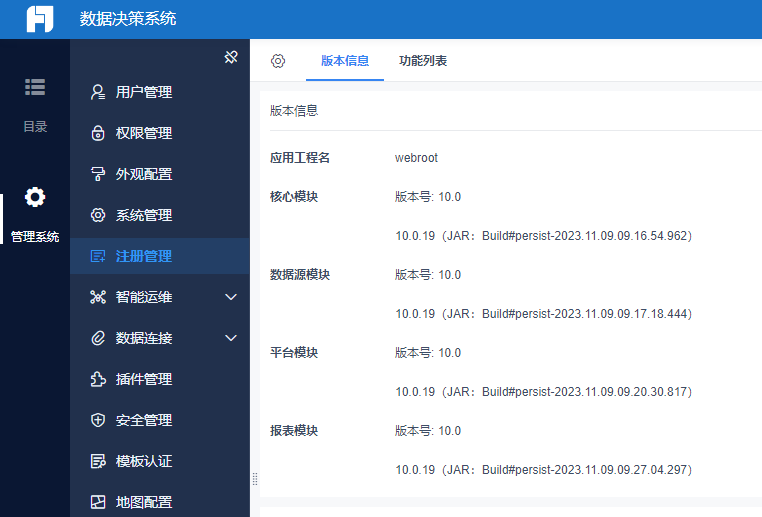Viewport: 762px width, 517px height.
Task: Click the 报表模块 label
Action: click(294, 431)
